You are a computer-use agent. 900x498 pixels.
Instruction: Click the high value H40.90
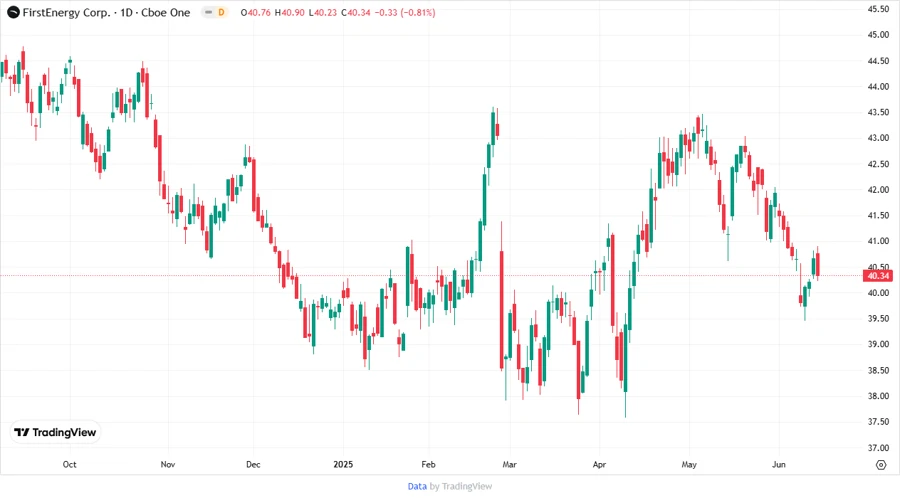click(x=290, y=13)
